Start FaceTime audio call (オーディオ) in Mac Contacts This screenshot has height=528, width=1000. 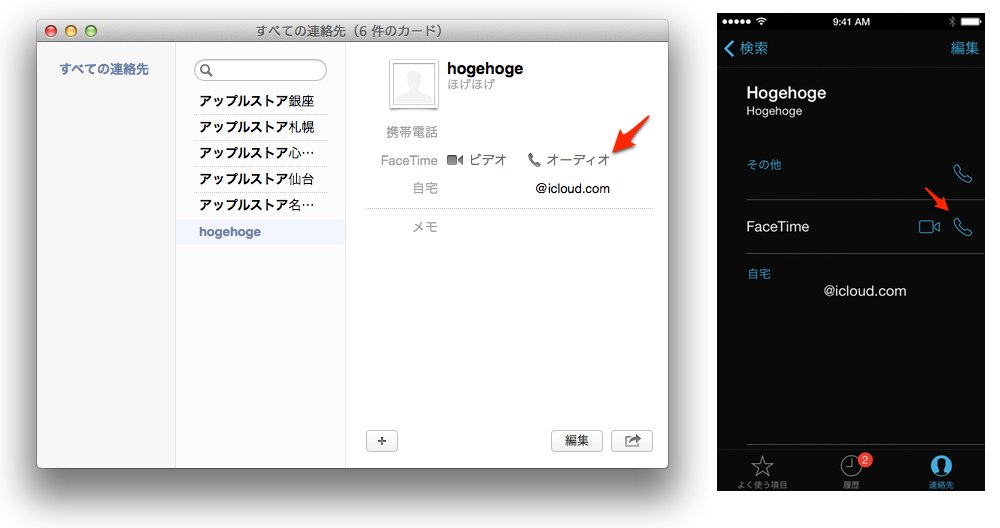tap(569, 160)
